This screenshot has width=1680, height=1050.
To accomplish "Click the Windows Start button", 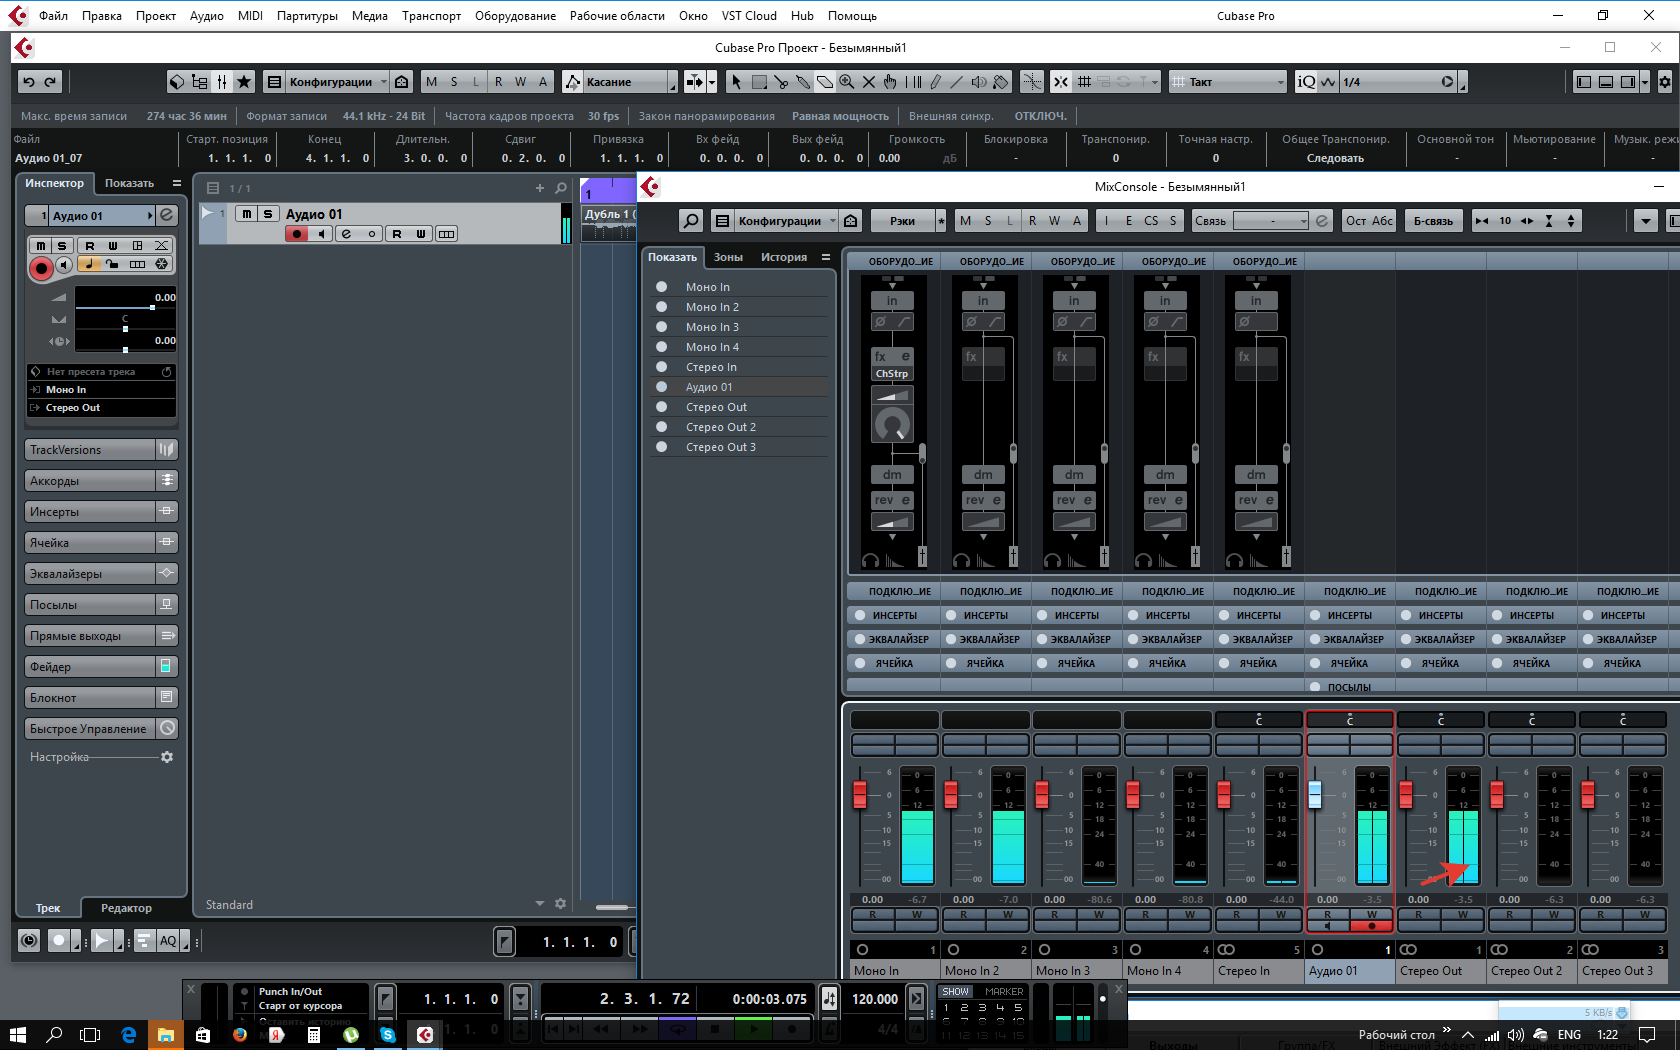I will [17, 1035].
